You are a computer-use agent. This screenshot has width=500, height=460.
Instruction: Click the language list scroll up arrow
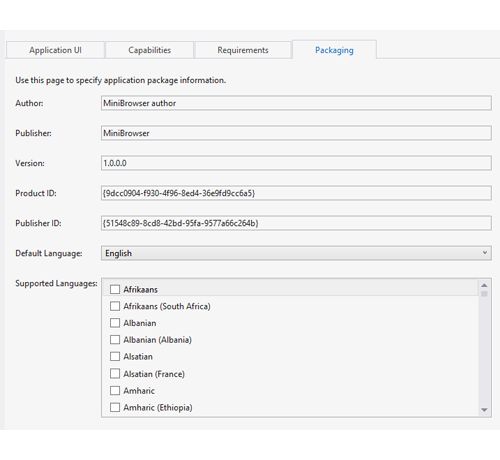coord(484,285)
